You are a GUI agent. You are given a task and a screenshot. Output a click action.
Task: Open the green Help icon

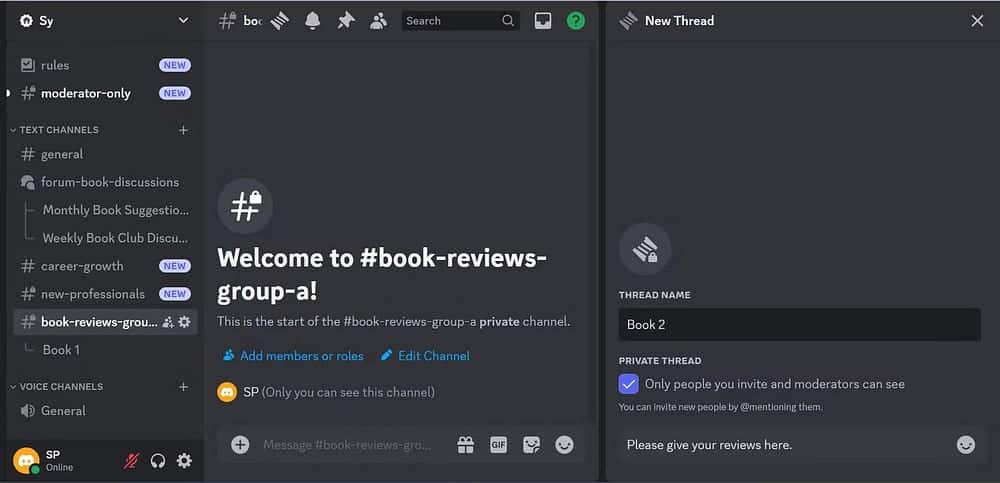[x=576, y=21]
